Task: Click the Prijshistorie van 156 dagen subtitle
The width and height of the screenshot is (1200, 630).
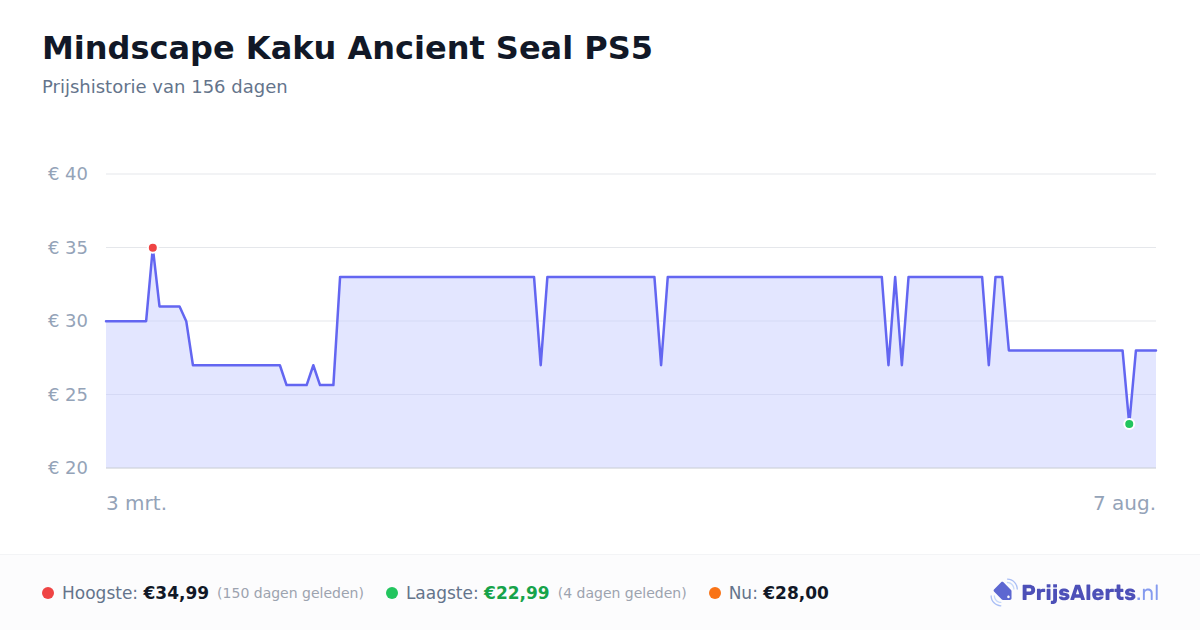Action: 165,87
